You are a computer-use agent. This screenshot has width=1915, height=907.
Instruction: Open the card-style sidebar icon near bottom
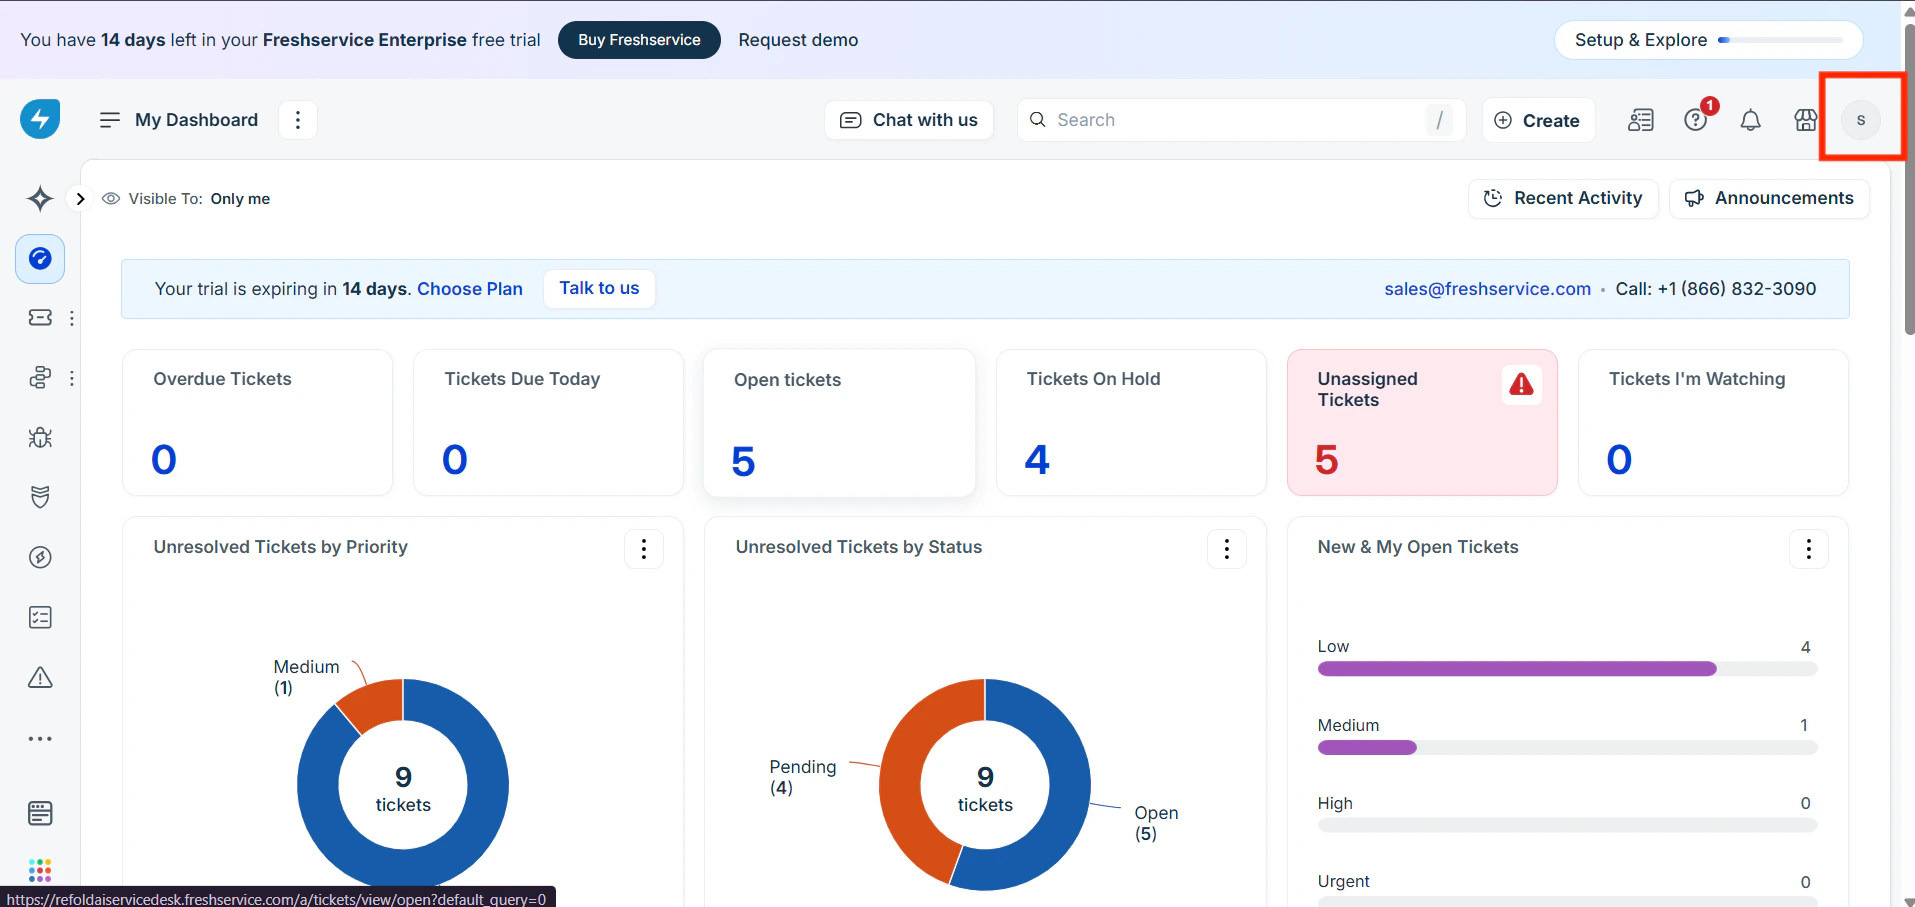[40, 813]
